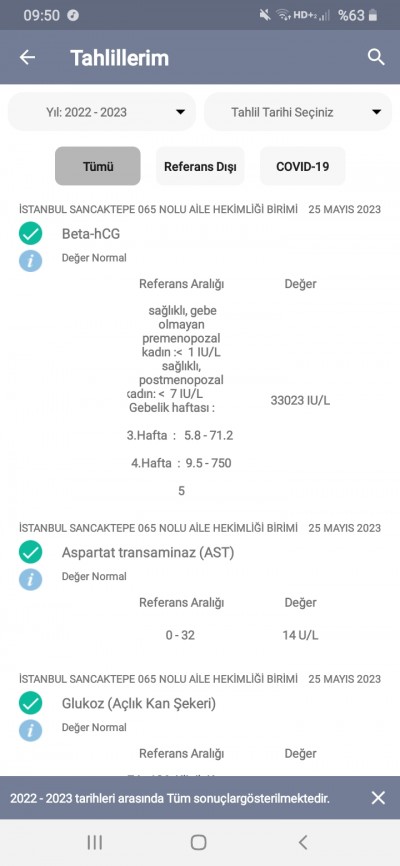Screen dimensions: 400x866
Task: Tap the green checkmark beside Glukoz
Action: (30, 703)
